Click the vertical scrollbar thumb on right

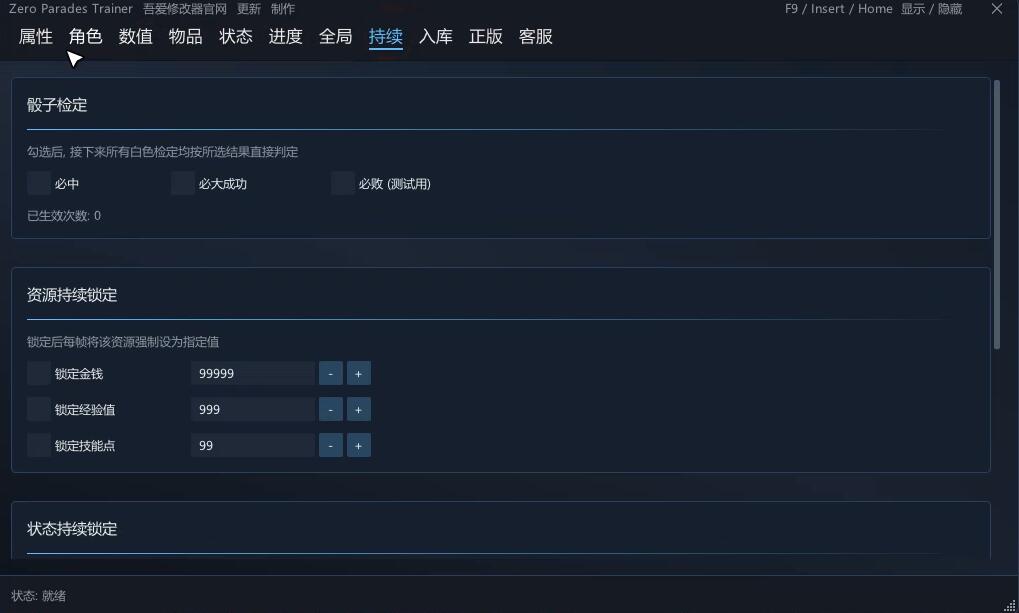(x=997, y=215)
